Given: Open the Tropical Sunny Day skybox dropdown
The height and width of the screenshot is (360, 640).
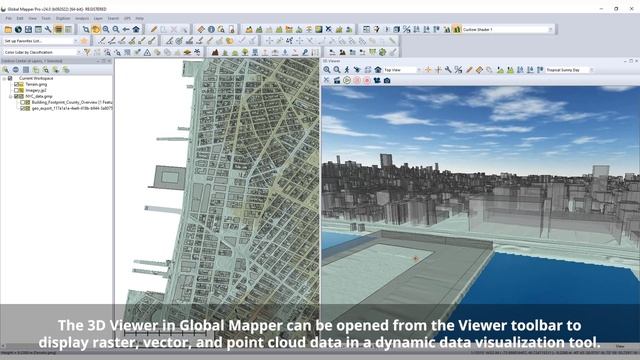Looking at the screenshot, I should point(591,70).
